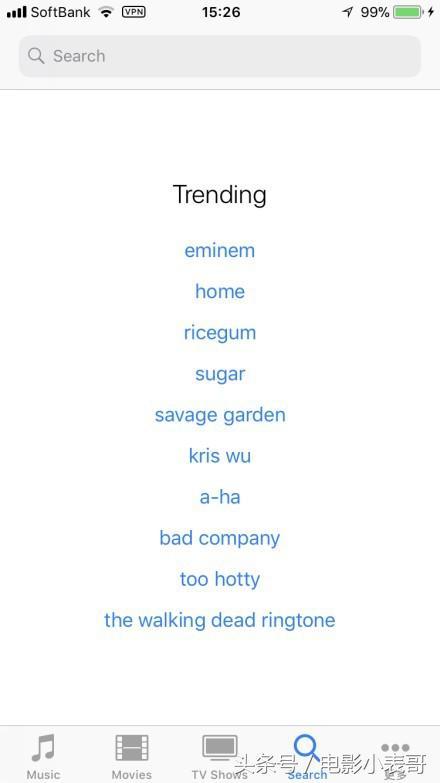Select the Search magnifier tab icon

(x=307, y=748)
